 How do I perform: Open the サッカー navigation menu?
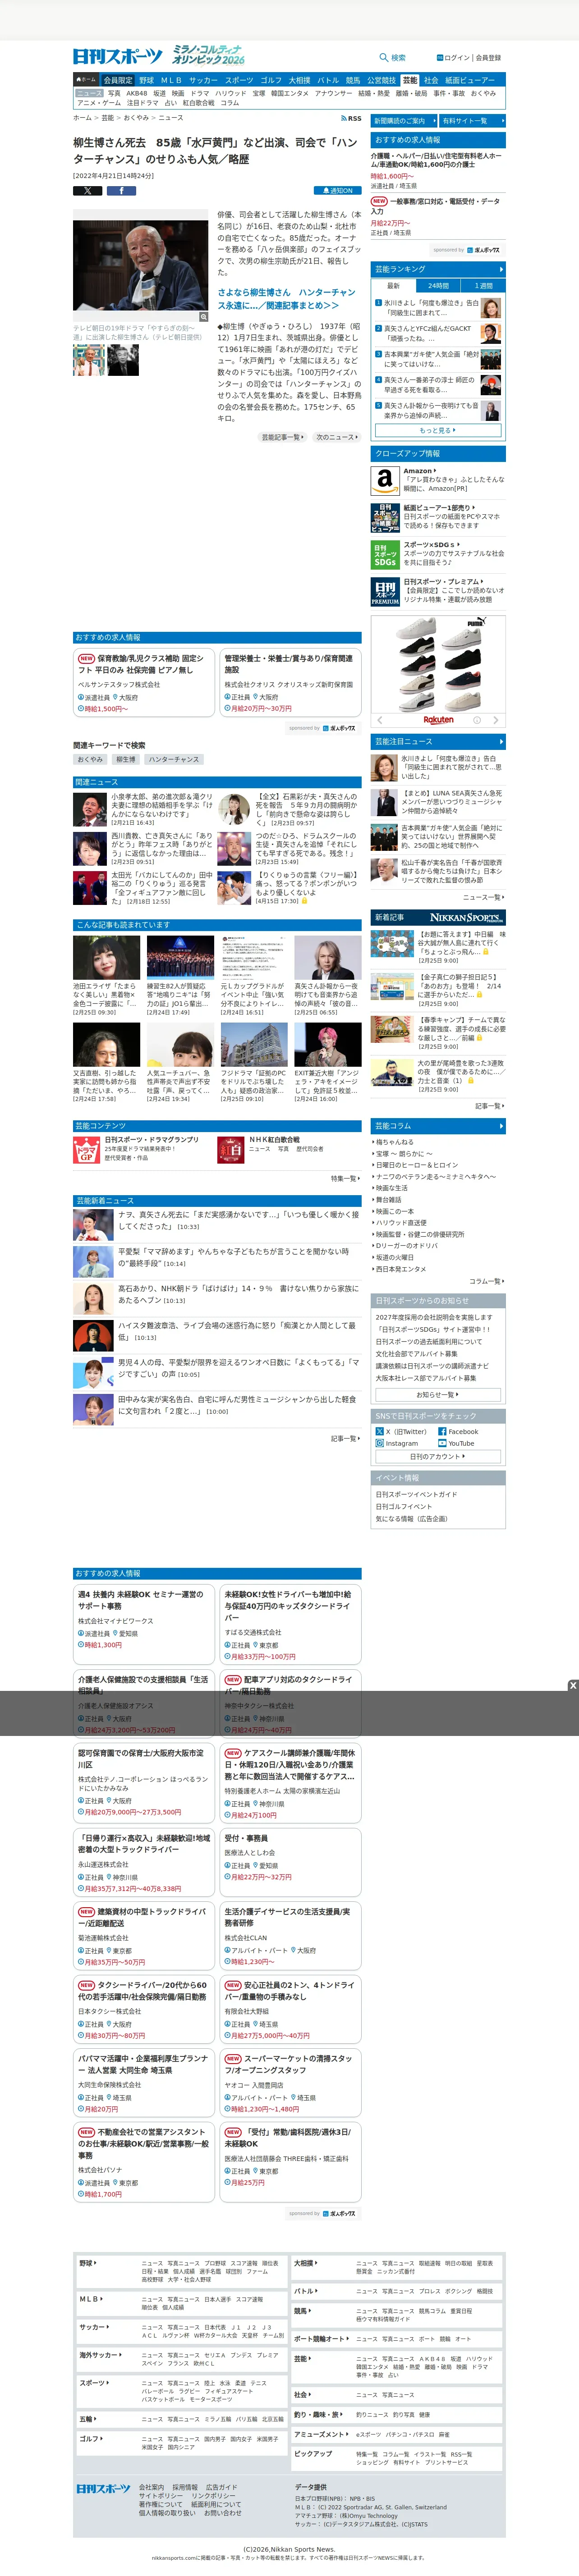(x=203, y=80)
